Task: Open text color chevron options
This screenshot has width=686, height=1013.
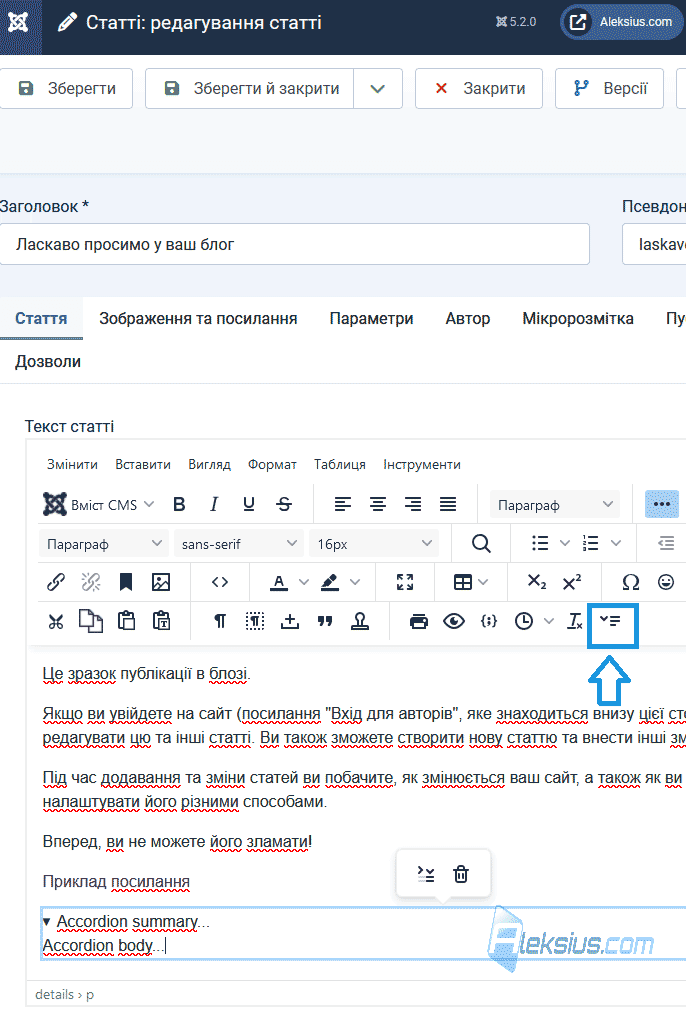Action: click(x=304, y=582)
